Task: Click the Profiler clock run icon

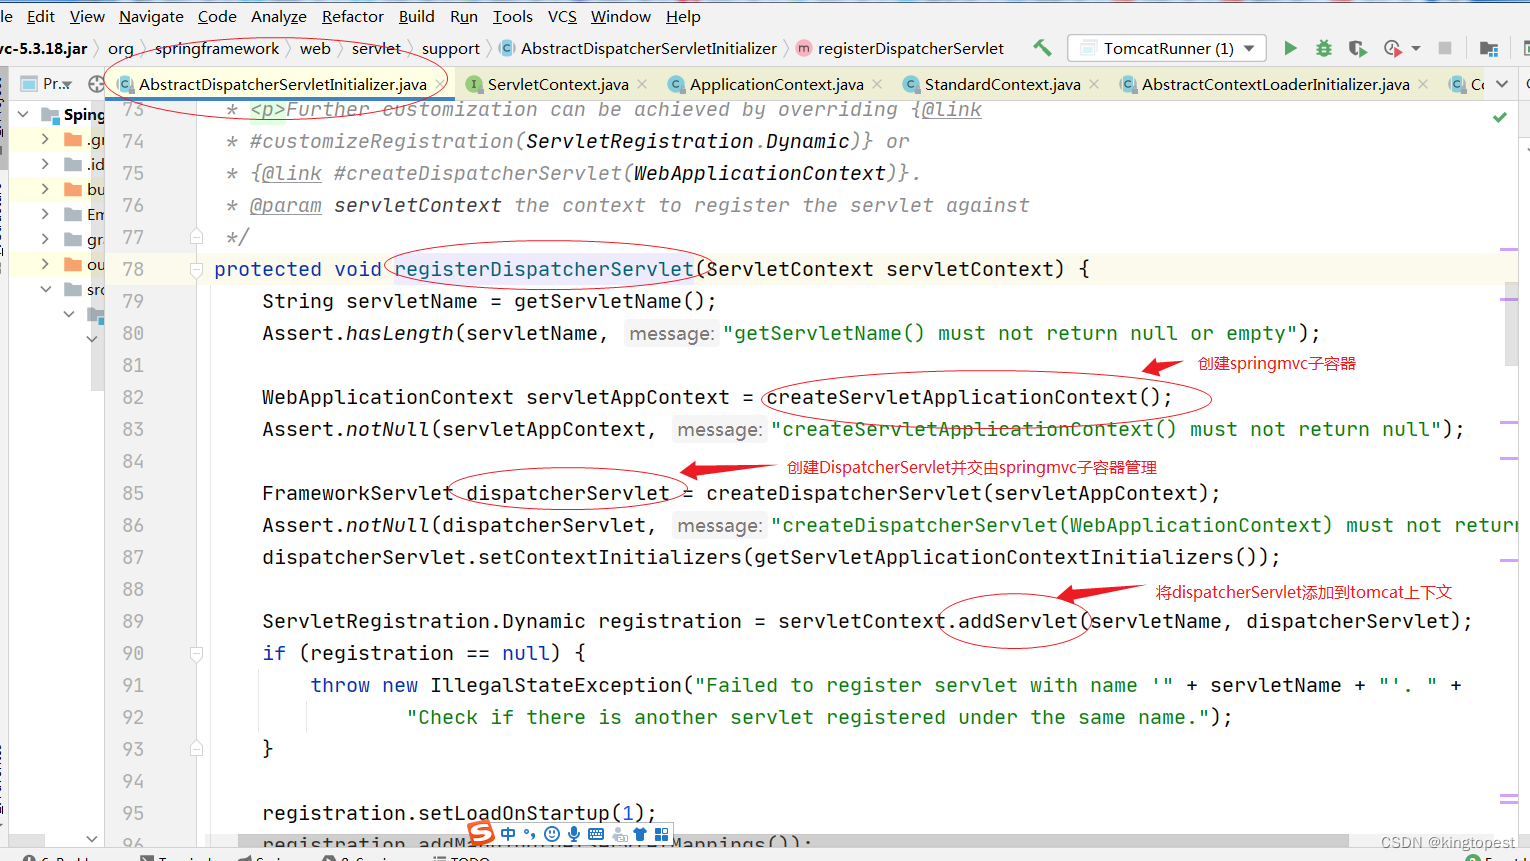Action: (1392, 48)
